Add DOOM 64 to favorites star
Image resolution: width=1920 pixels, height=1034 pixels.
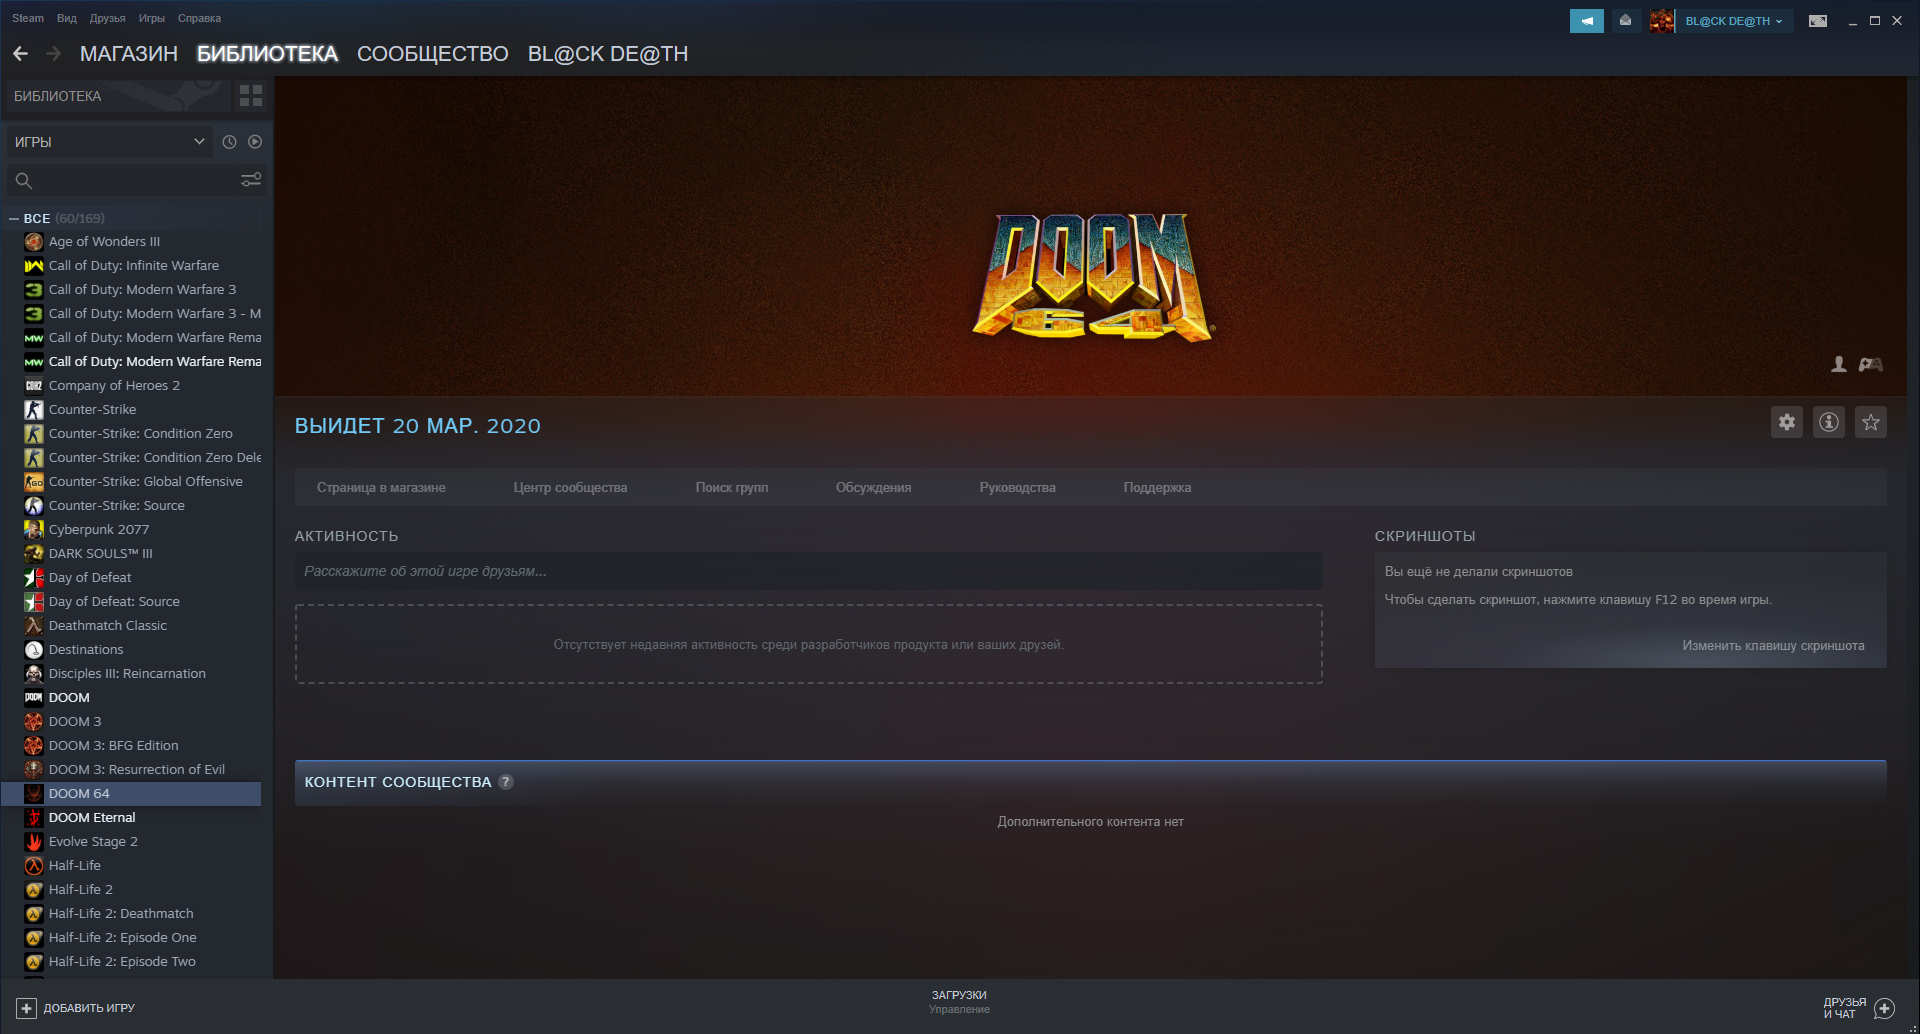click(1871, 422)
